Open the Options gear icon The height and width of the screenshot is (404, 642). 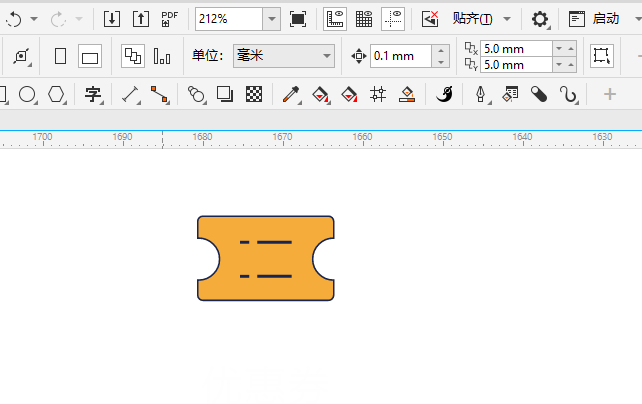pos(540,19)
